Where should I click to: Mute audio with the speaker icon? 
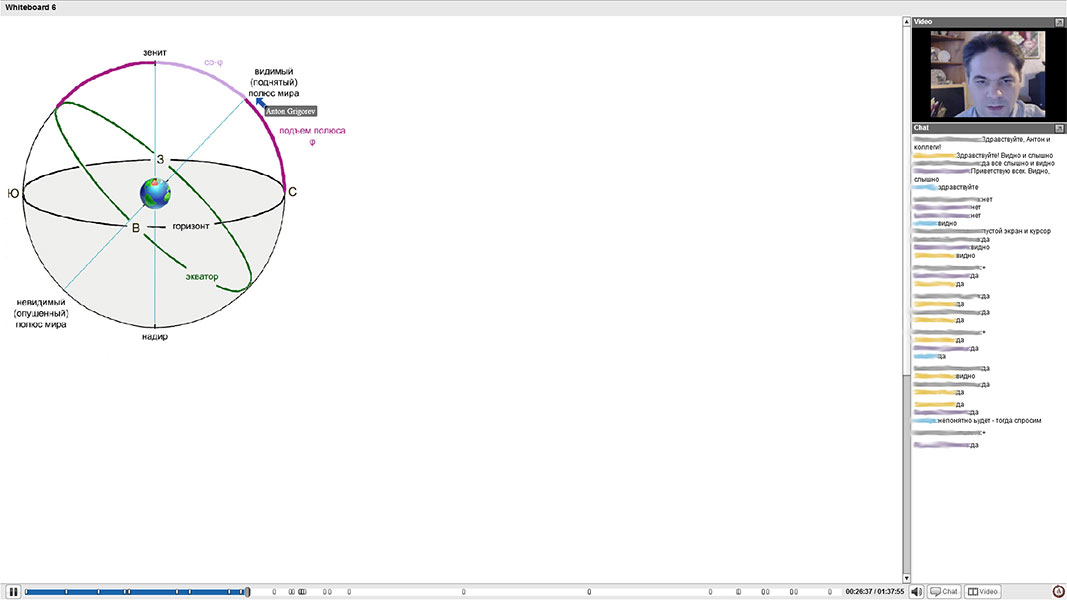coord(917,592)
